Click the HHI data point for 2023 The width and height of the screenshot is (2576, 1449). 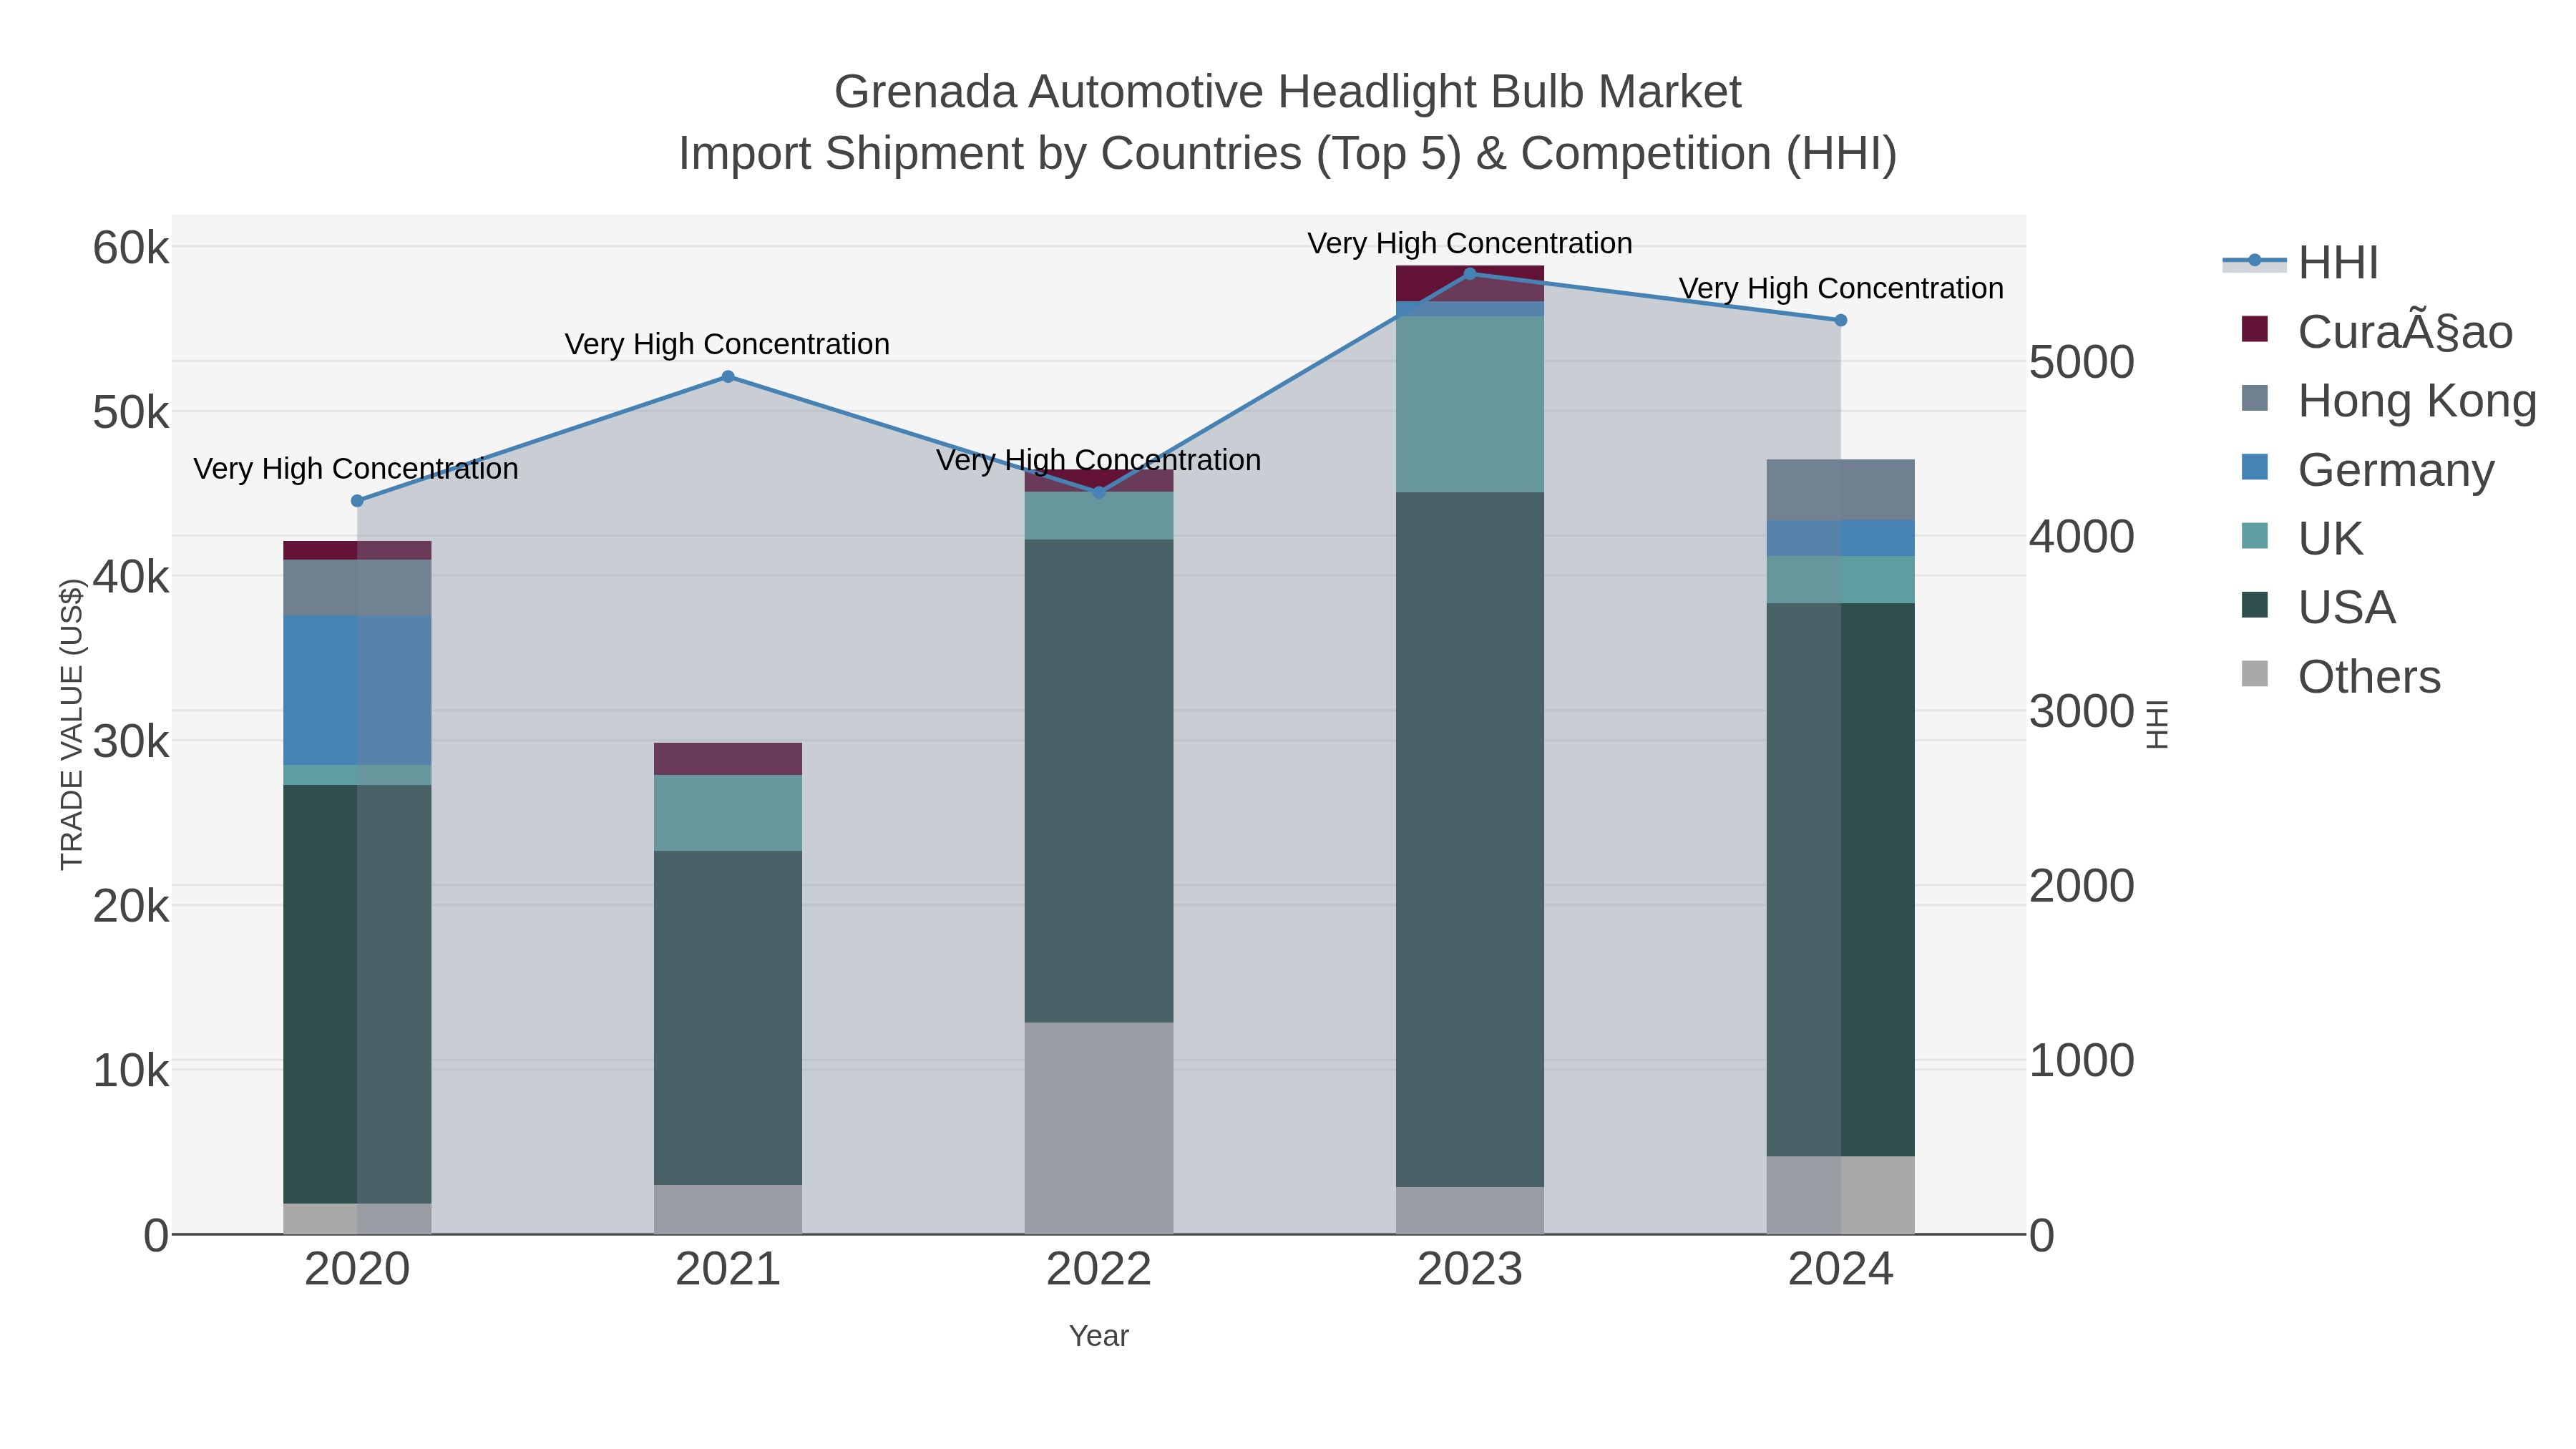tap(1470, 274)
